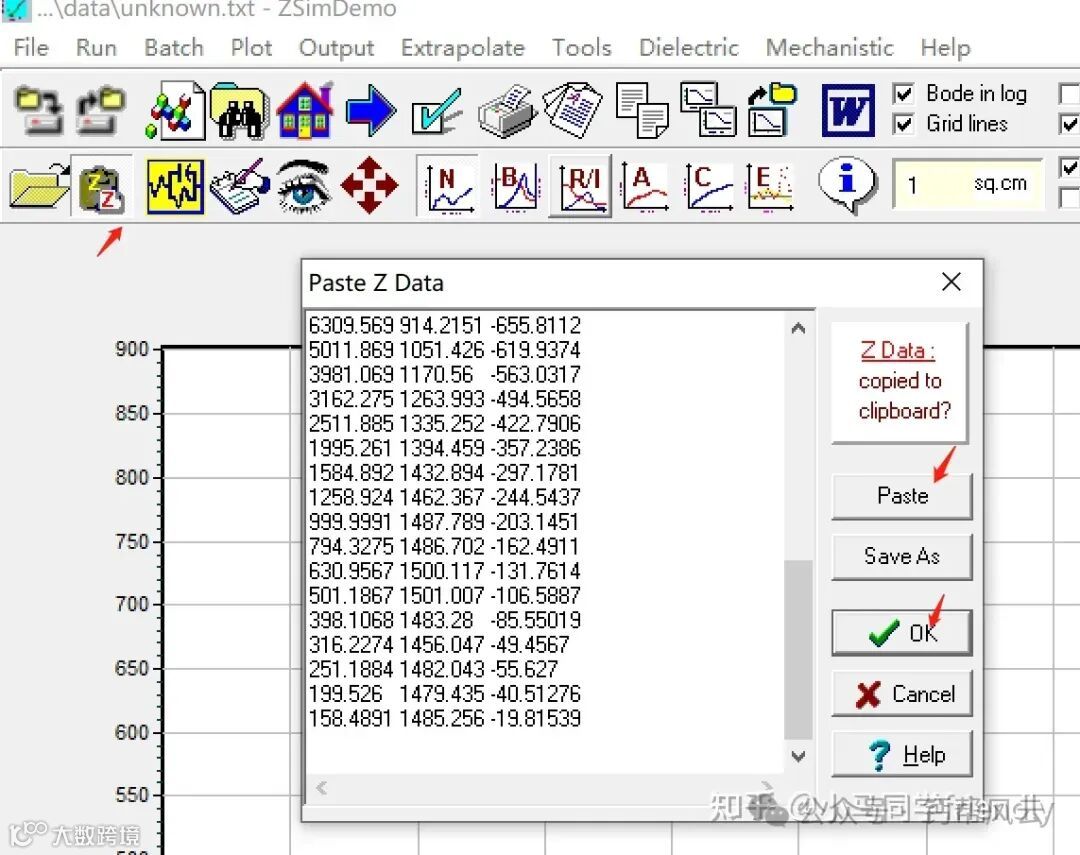Open the Batch menu
Screen dimensions: 1080x855
click(x=174, y=48)
